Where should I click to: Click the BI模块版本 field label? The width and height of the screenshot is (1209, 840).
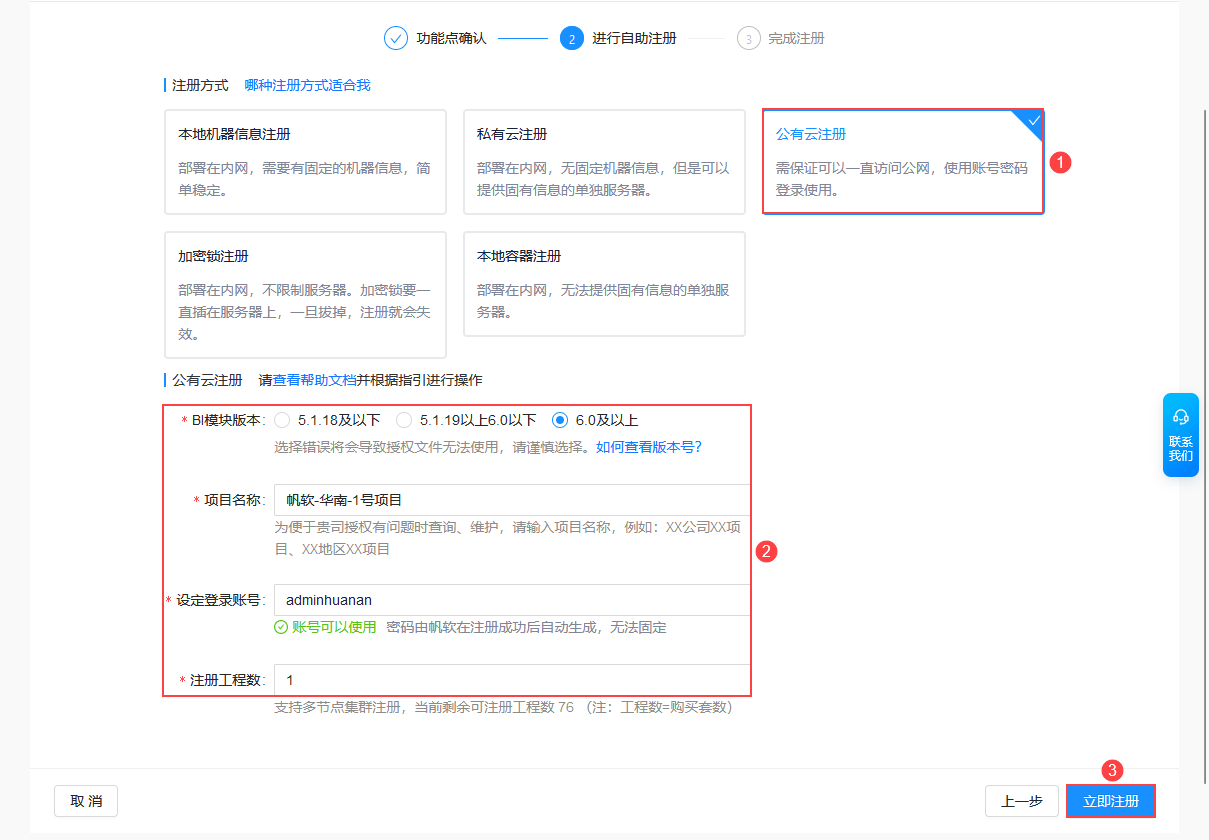pyautogui.click(x=228, y=420)
